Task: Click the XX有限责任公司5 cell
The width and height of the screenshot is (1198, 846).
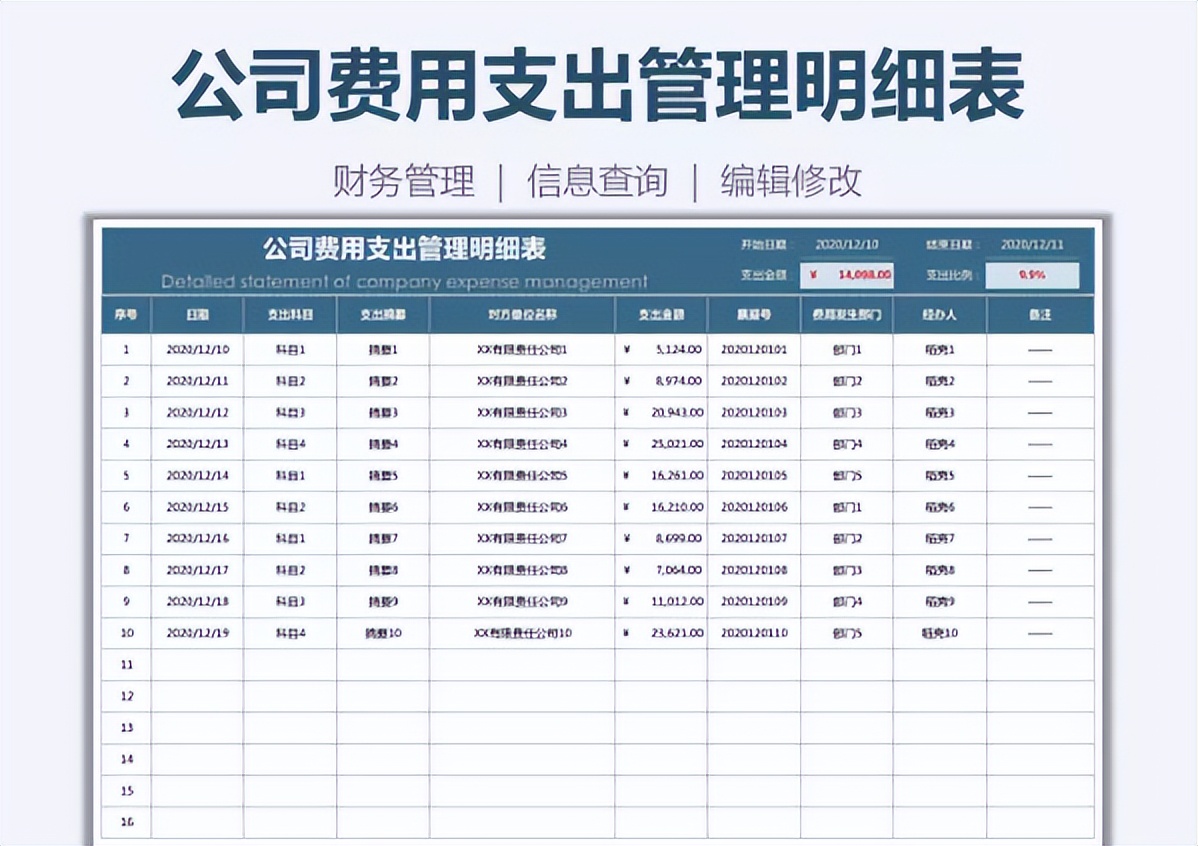Action: [520, 475]
